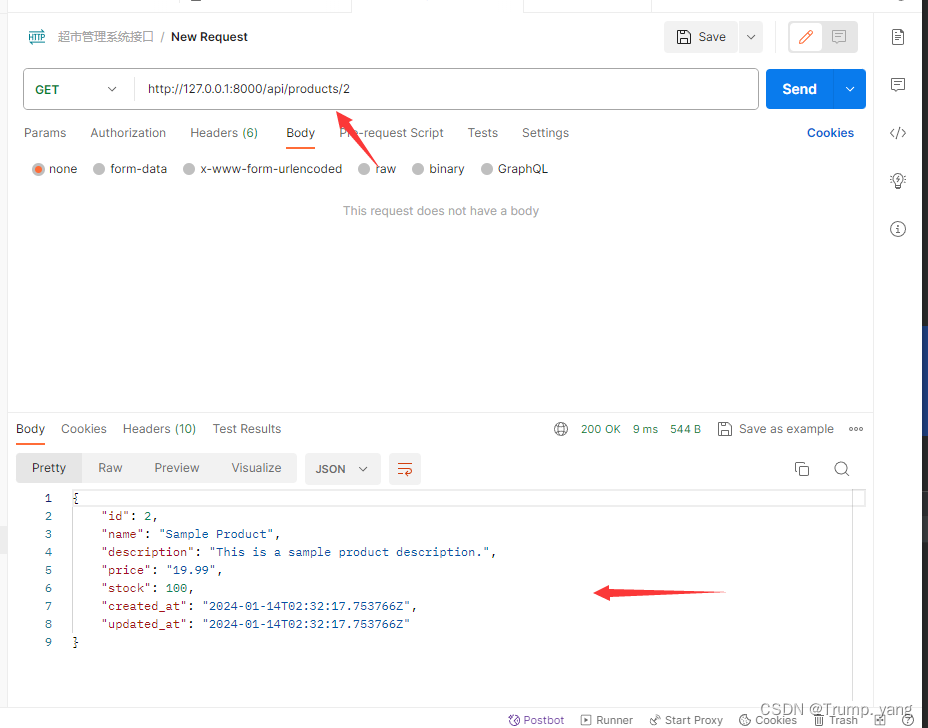Open the response more options ellipsis
The image size is (928, 728).
click(x=856, y=429)
